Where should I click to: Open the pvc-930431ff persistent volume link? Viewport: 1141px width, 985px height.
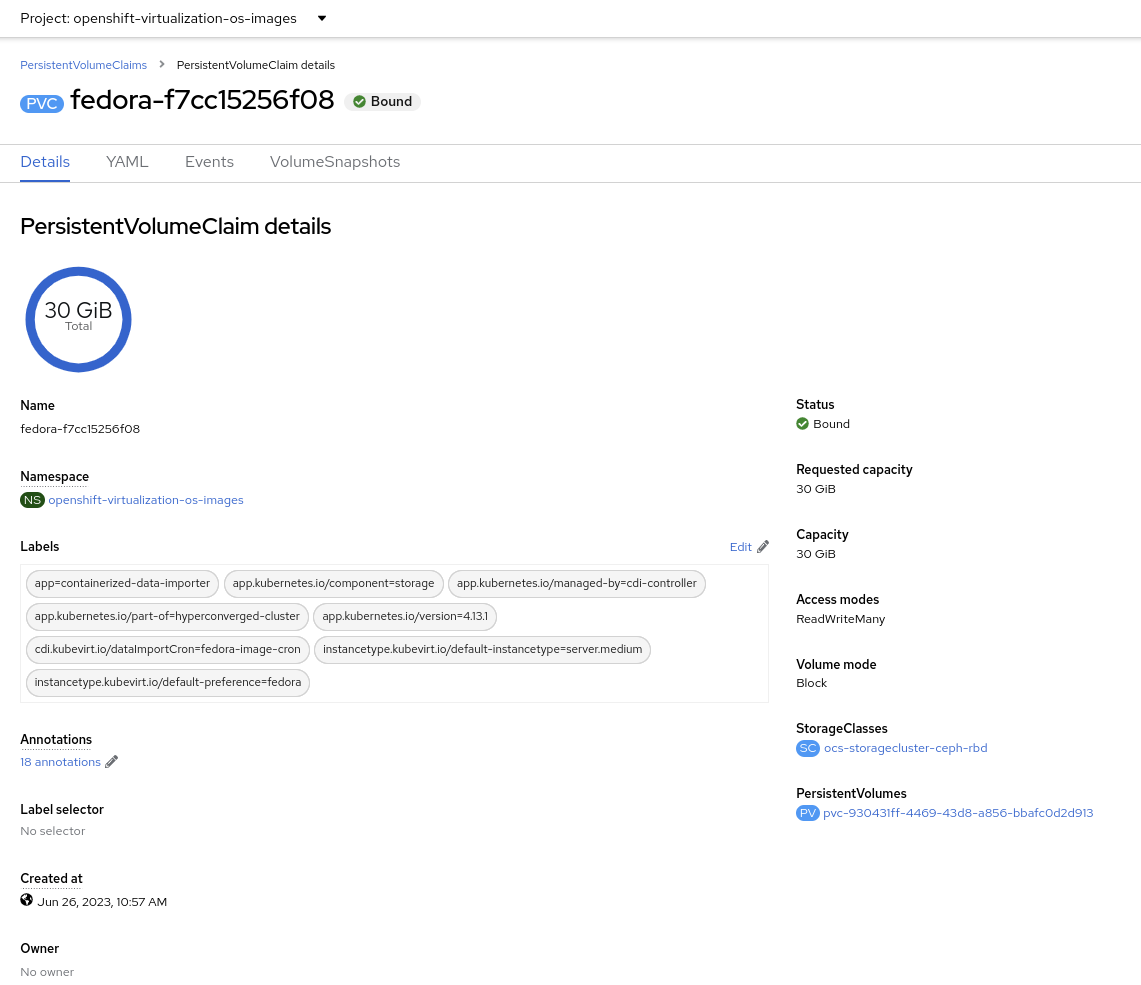coord(957,813)
